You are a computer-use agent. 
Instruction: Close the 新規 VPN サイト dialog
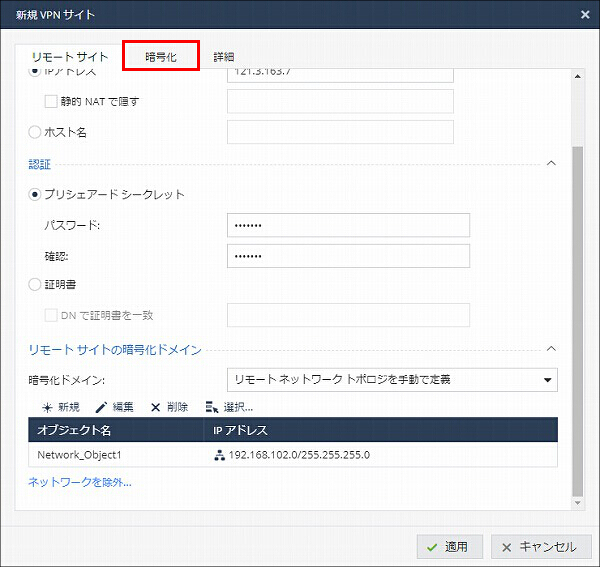coord(585,15)
